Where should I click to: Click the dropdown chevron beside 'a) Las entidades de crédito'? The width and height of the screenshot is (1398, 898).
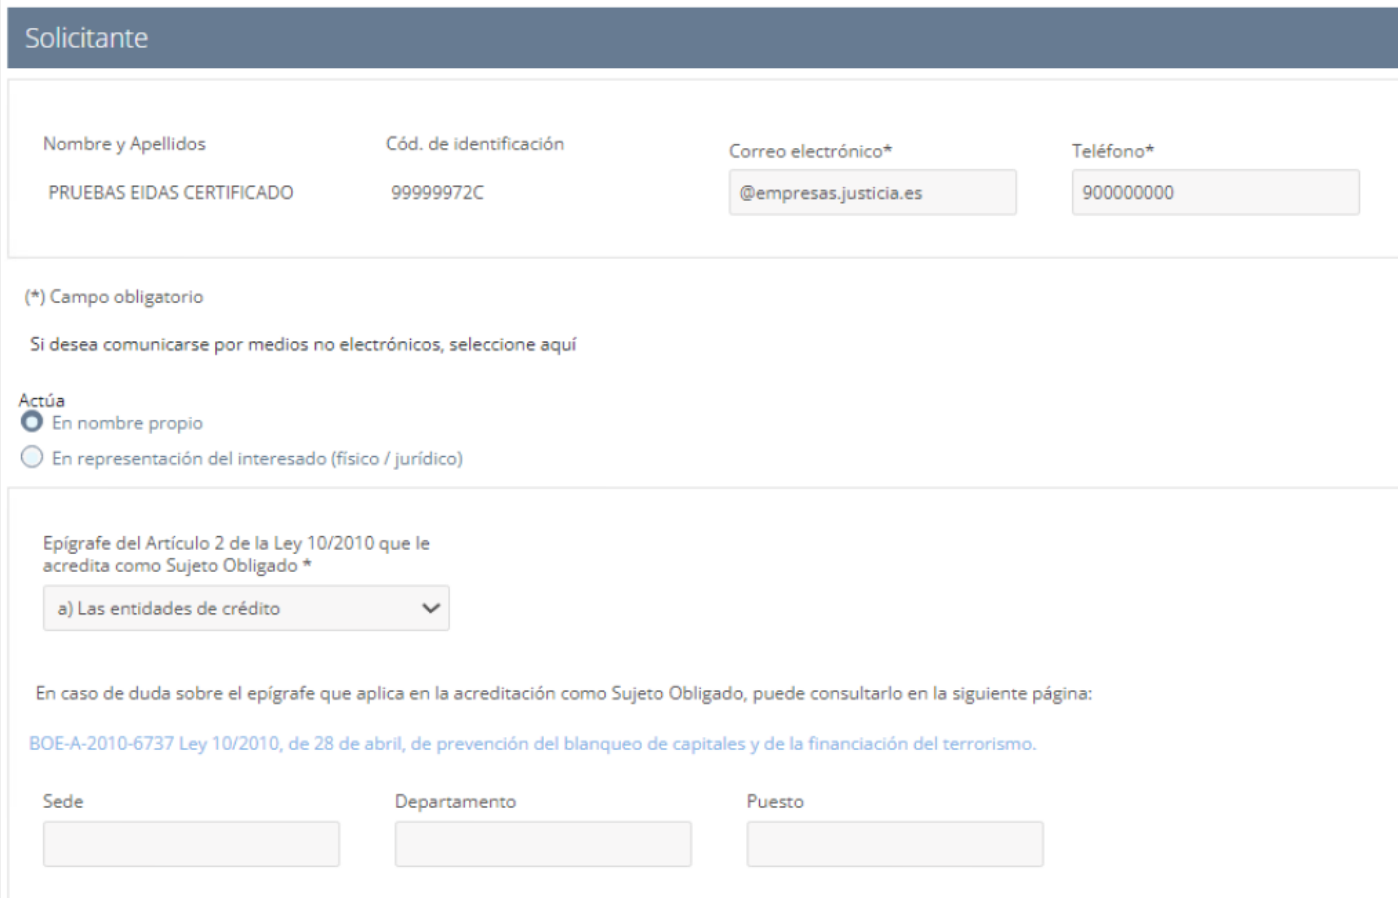click(x=428, y=607)
